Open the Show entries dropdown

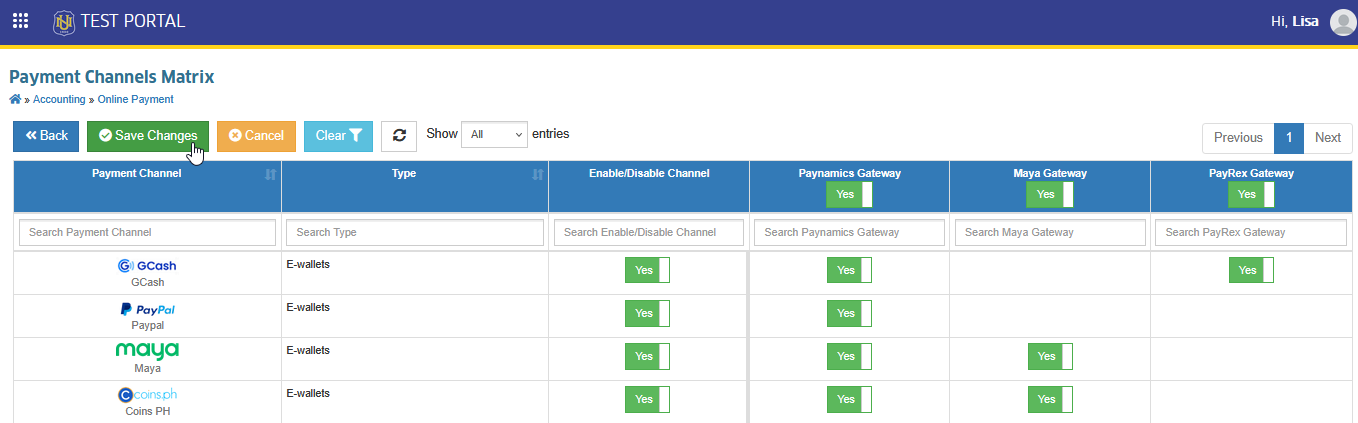[x=494, y=134]
